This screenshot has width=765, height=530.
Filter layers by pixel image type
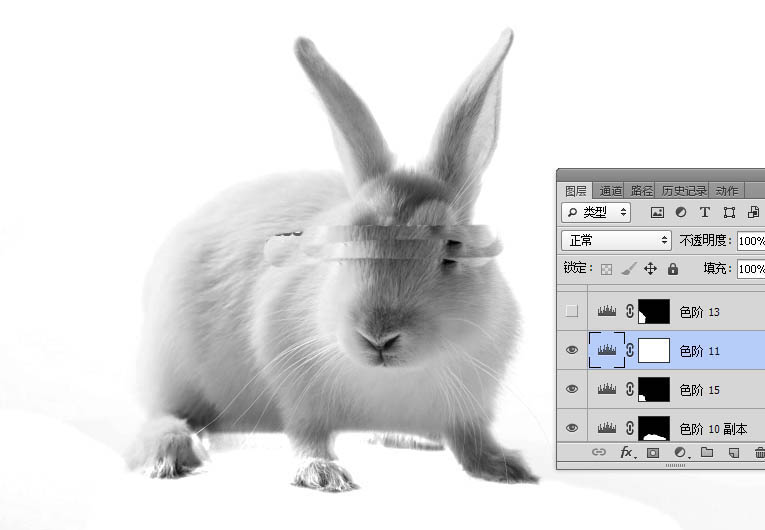coord(657,212)
